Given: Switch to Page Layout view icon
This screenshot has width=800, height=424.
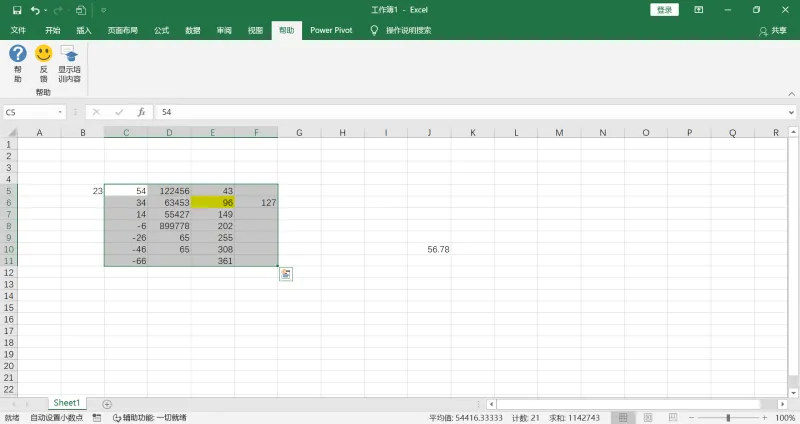Looking at the screenshot, I should (648, 418).
